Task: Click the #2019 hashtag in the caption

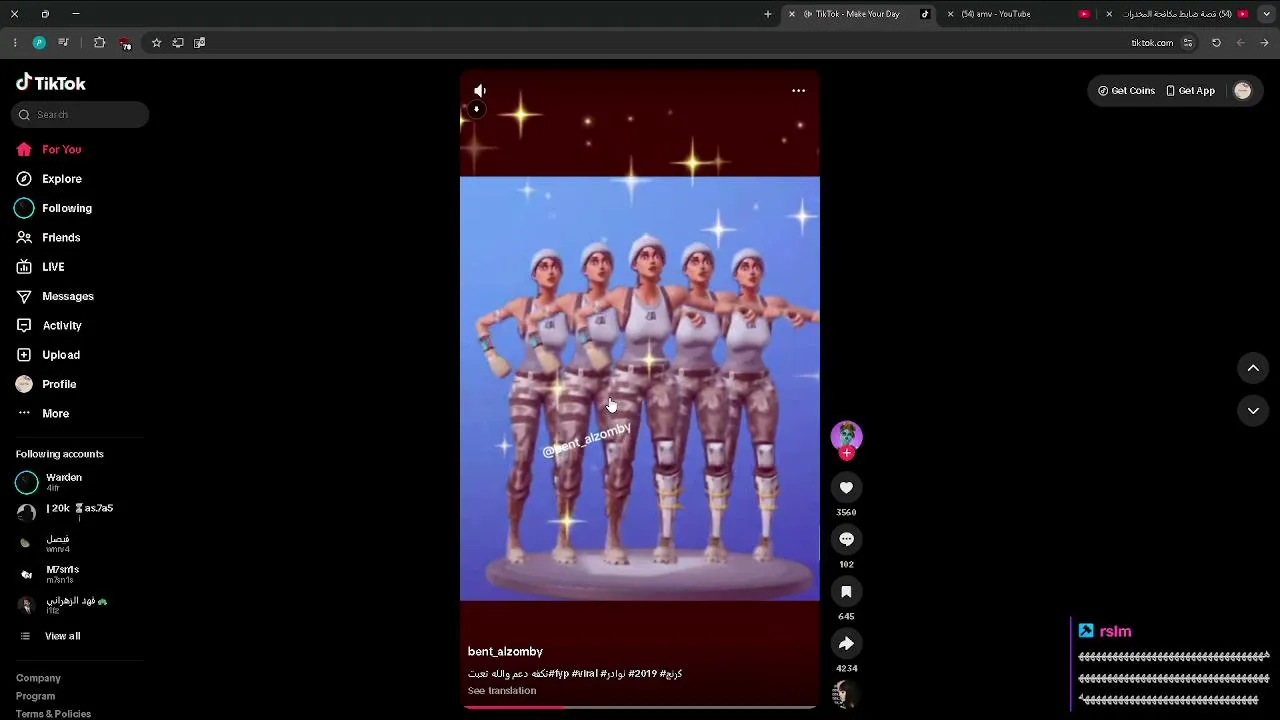Action: pos(642,674)
